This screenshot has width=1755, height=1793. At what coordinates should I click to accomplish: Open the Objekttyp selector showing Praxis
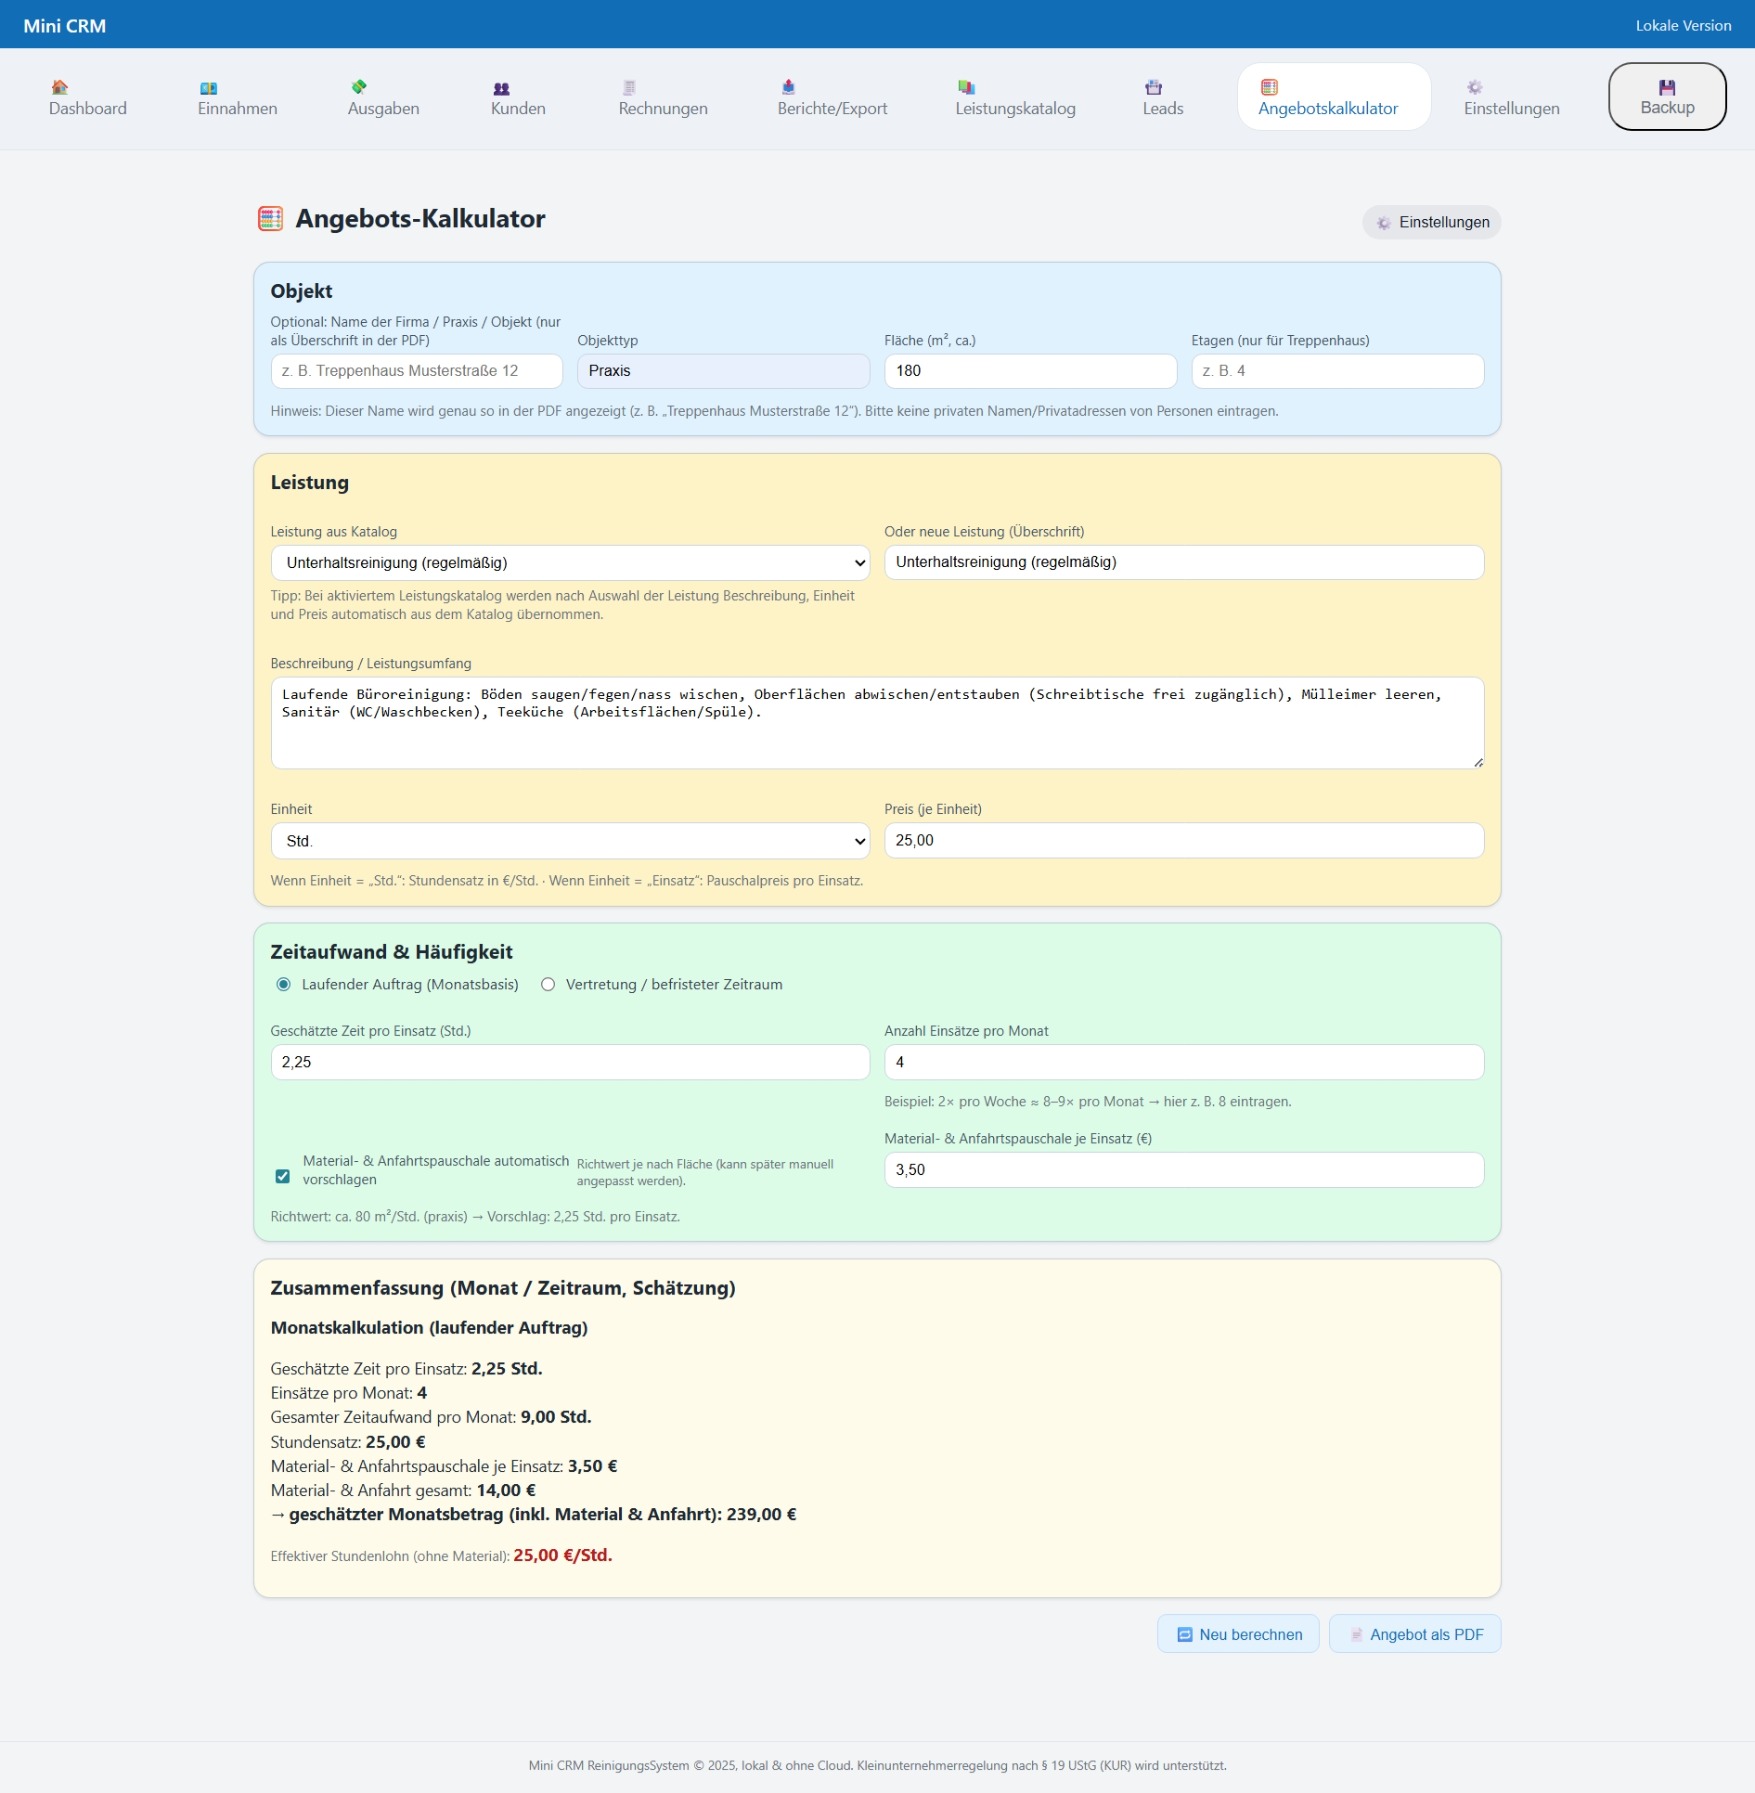(x=722, y=371)
